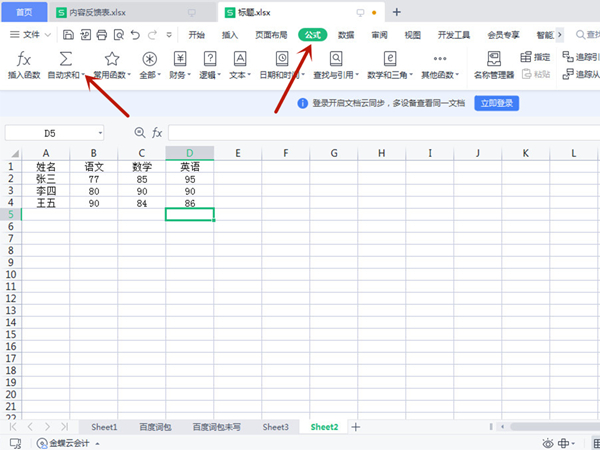Select the 公式 (Formulas) ribbon tab
The width and height of the screenshot is (600, 450).
313,35
